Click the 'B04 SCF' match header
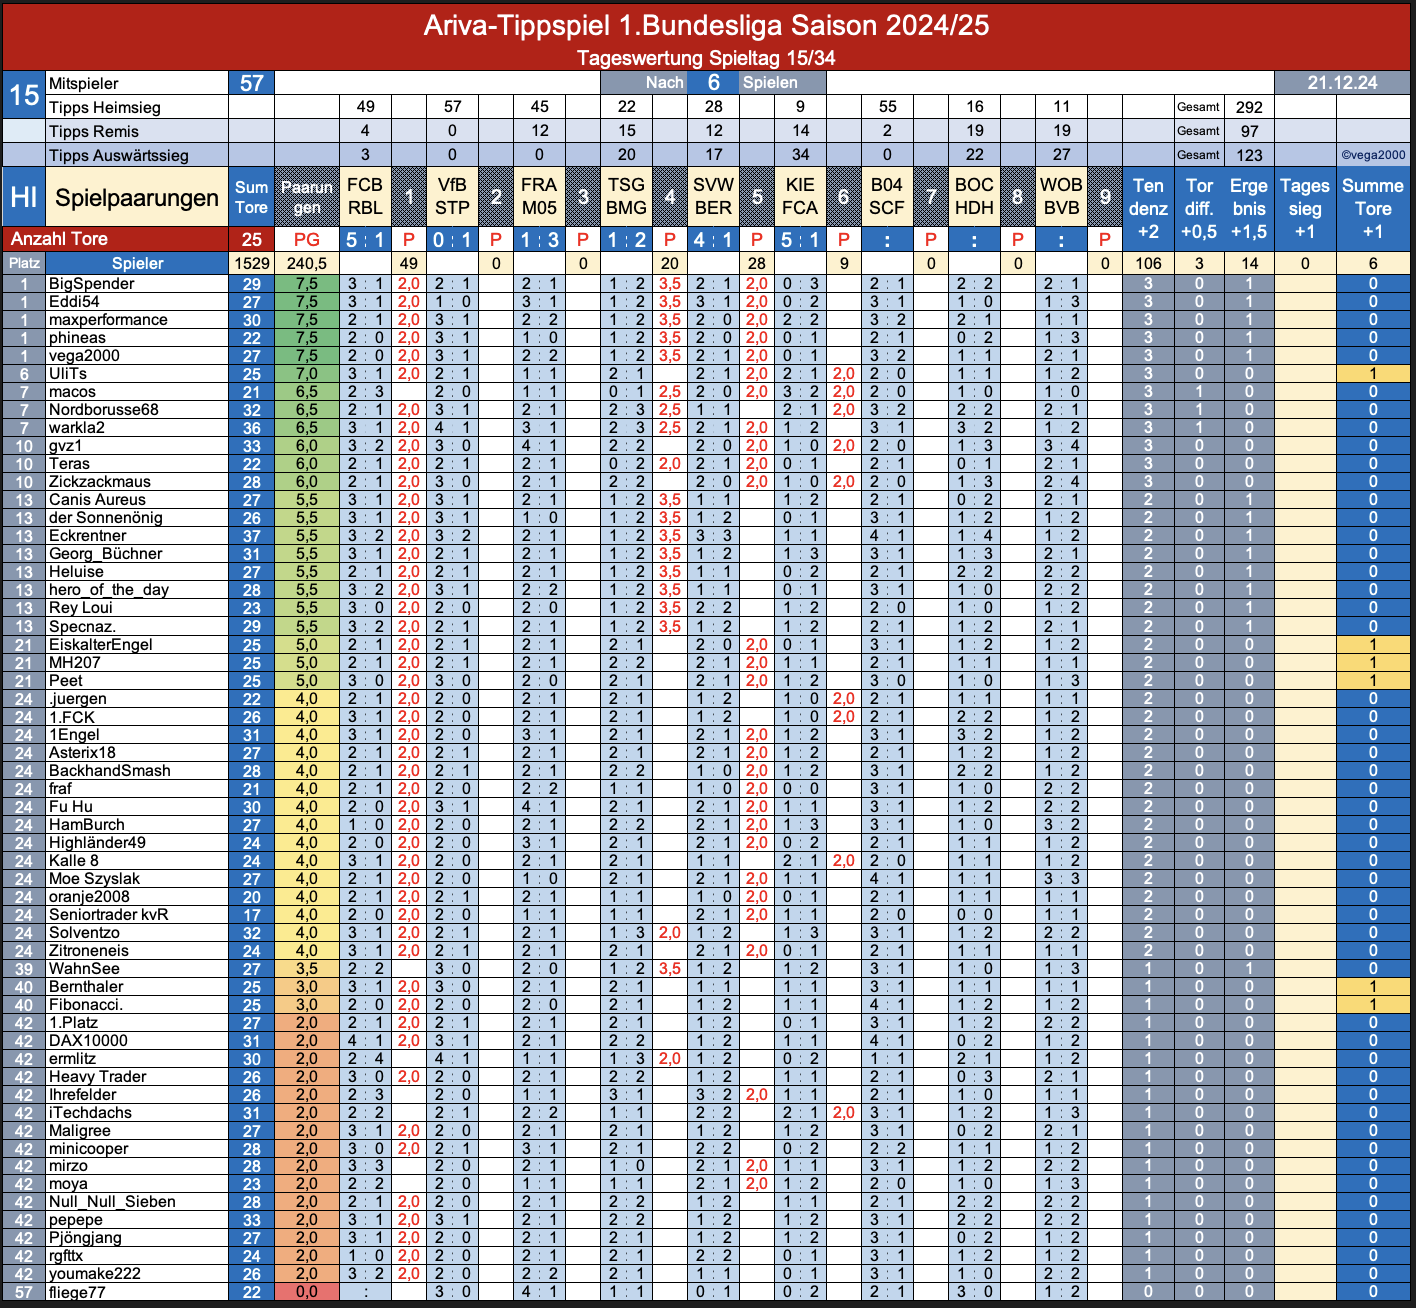1416x1308 pixels. pyautogui.click(x=887, y=197)
